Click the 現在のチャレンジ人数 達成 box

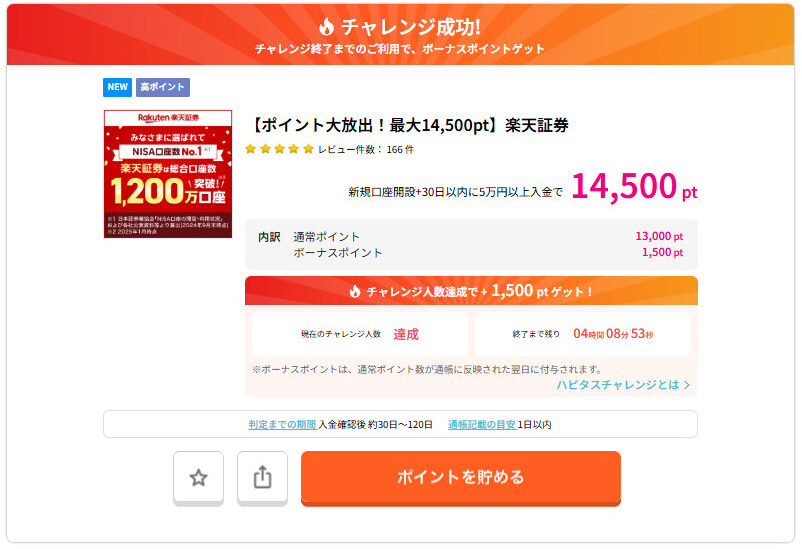[x=360, y=334]
